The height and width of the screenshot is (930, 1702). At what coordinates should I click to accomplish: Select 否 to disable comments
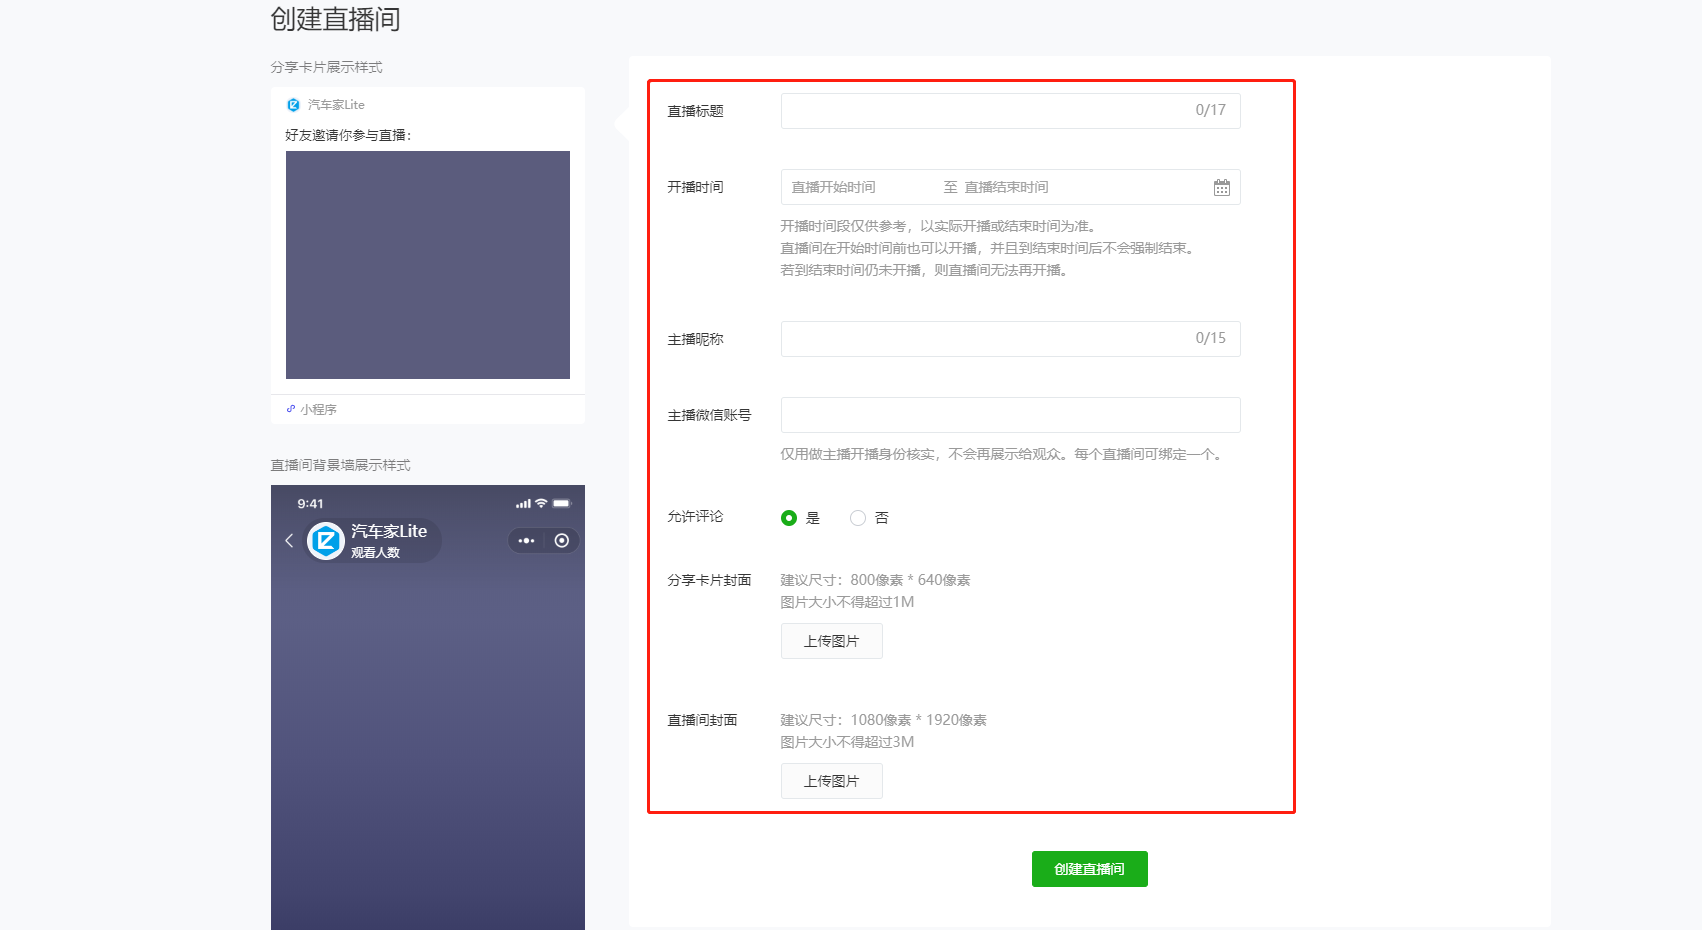pyautogui.click(x=858, y=518)
